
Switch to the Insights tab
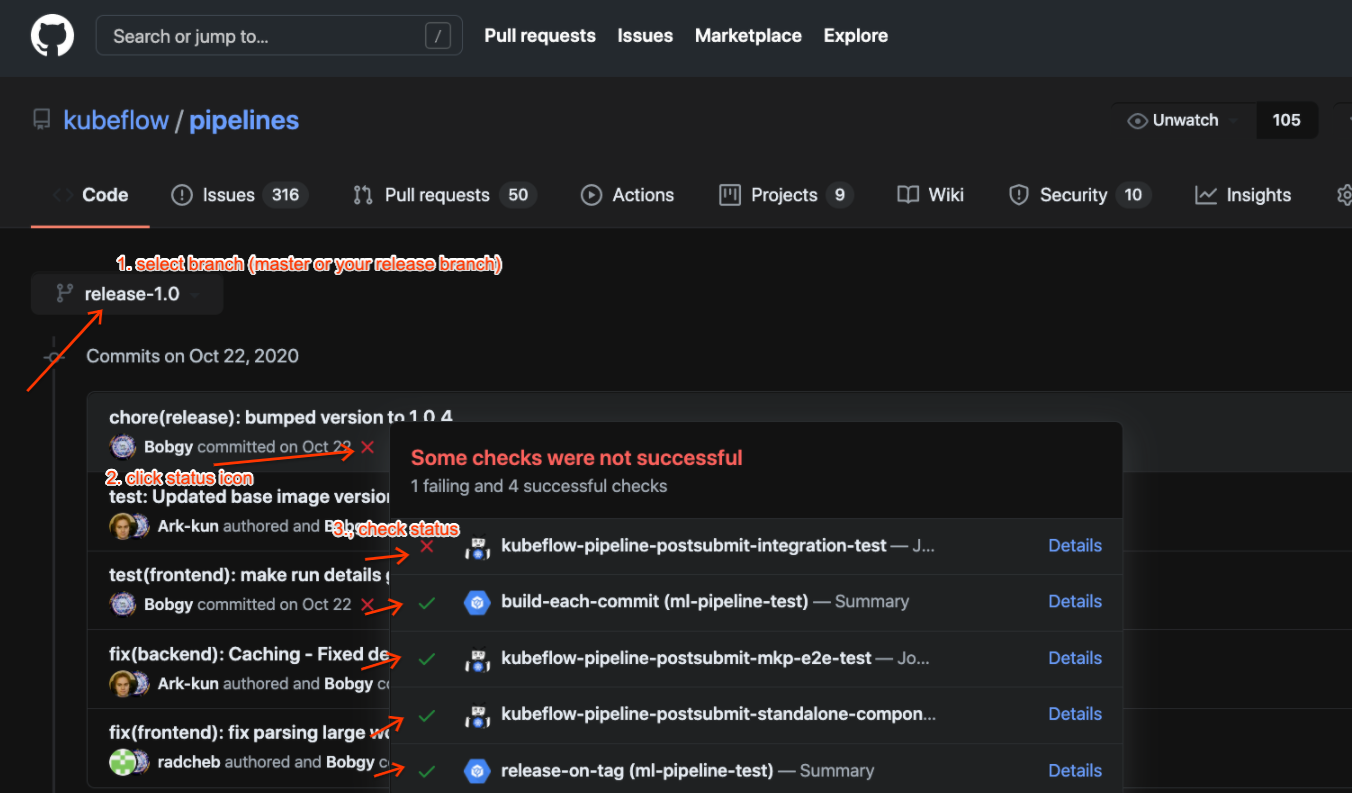(1243, 195)
